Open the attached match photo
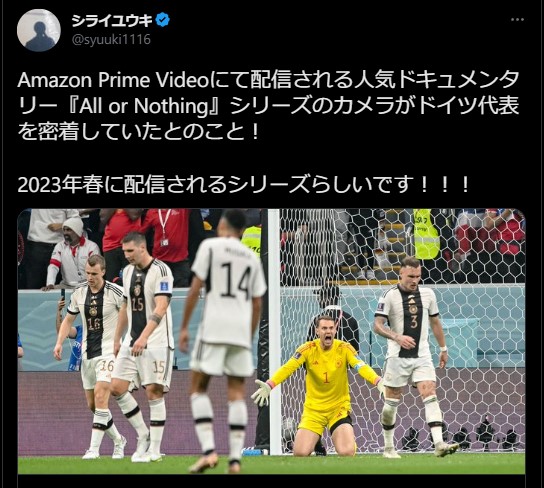Screen dimensions: 544x488 click(271, 341)
